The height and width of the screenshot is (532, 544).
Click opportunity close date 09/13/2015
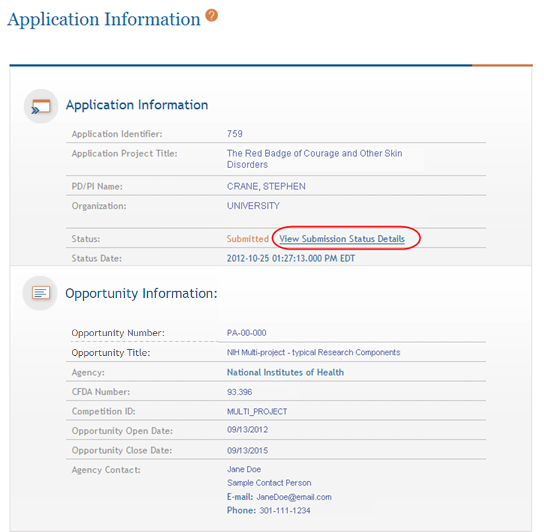point(248,450)
